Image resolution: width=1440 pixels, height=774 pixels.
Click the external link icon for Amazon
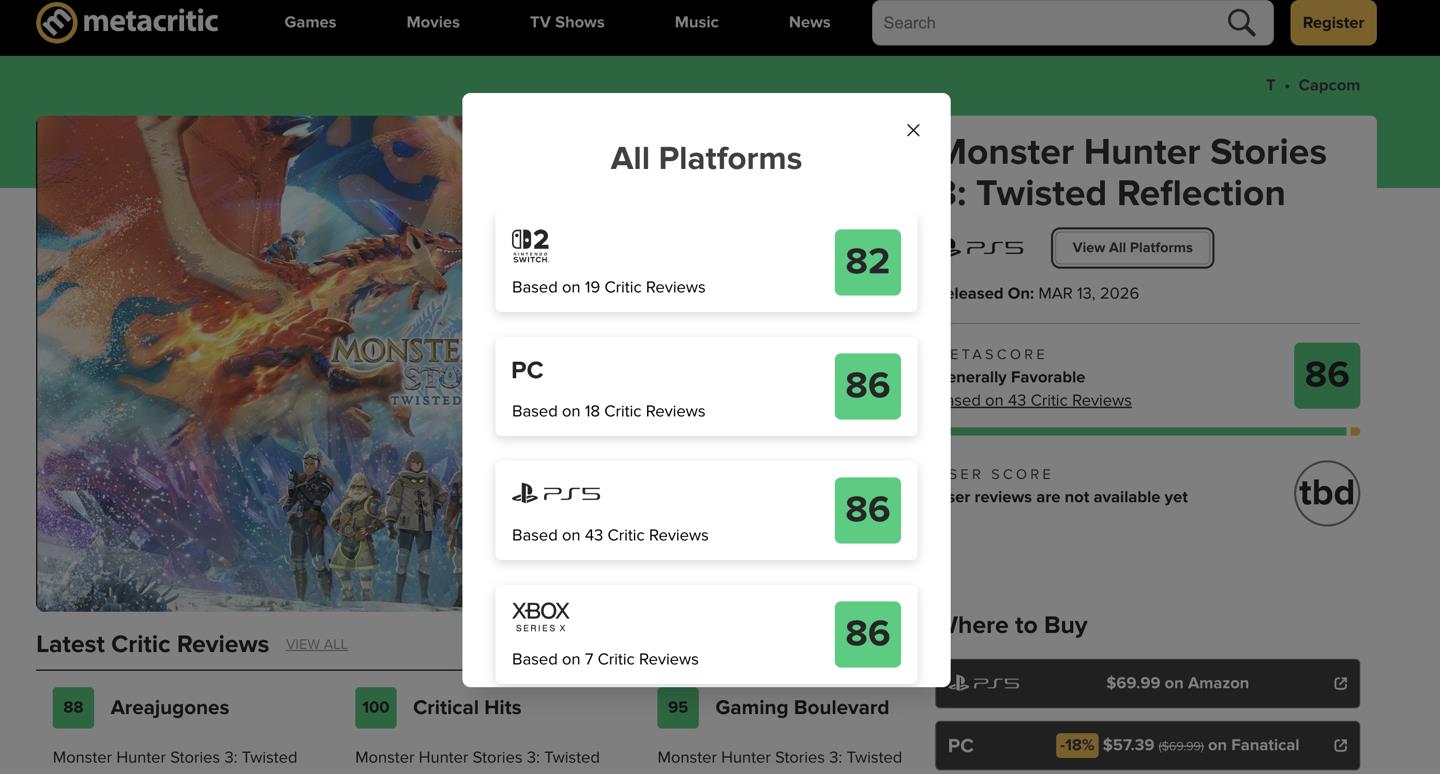coord(1340,683)
